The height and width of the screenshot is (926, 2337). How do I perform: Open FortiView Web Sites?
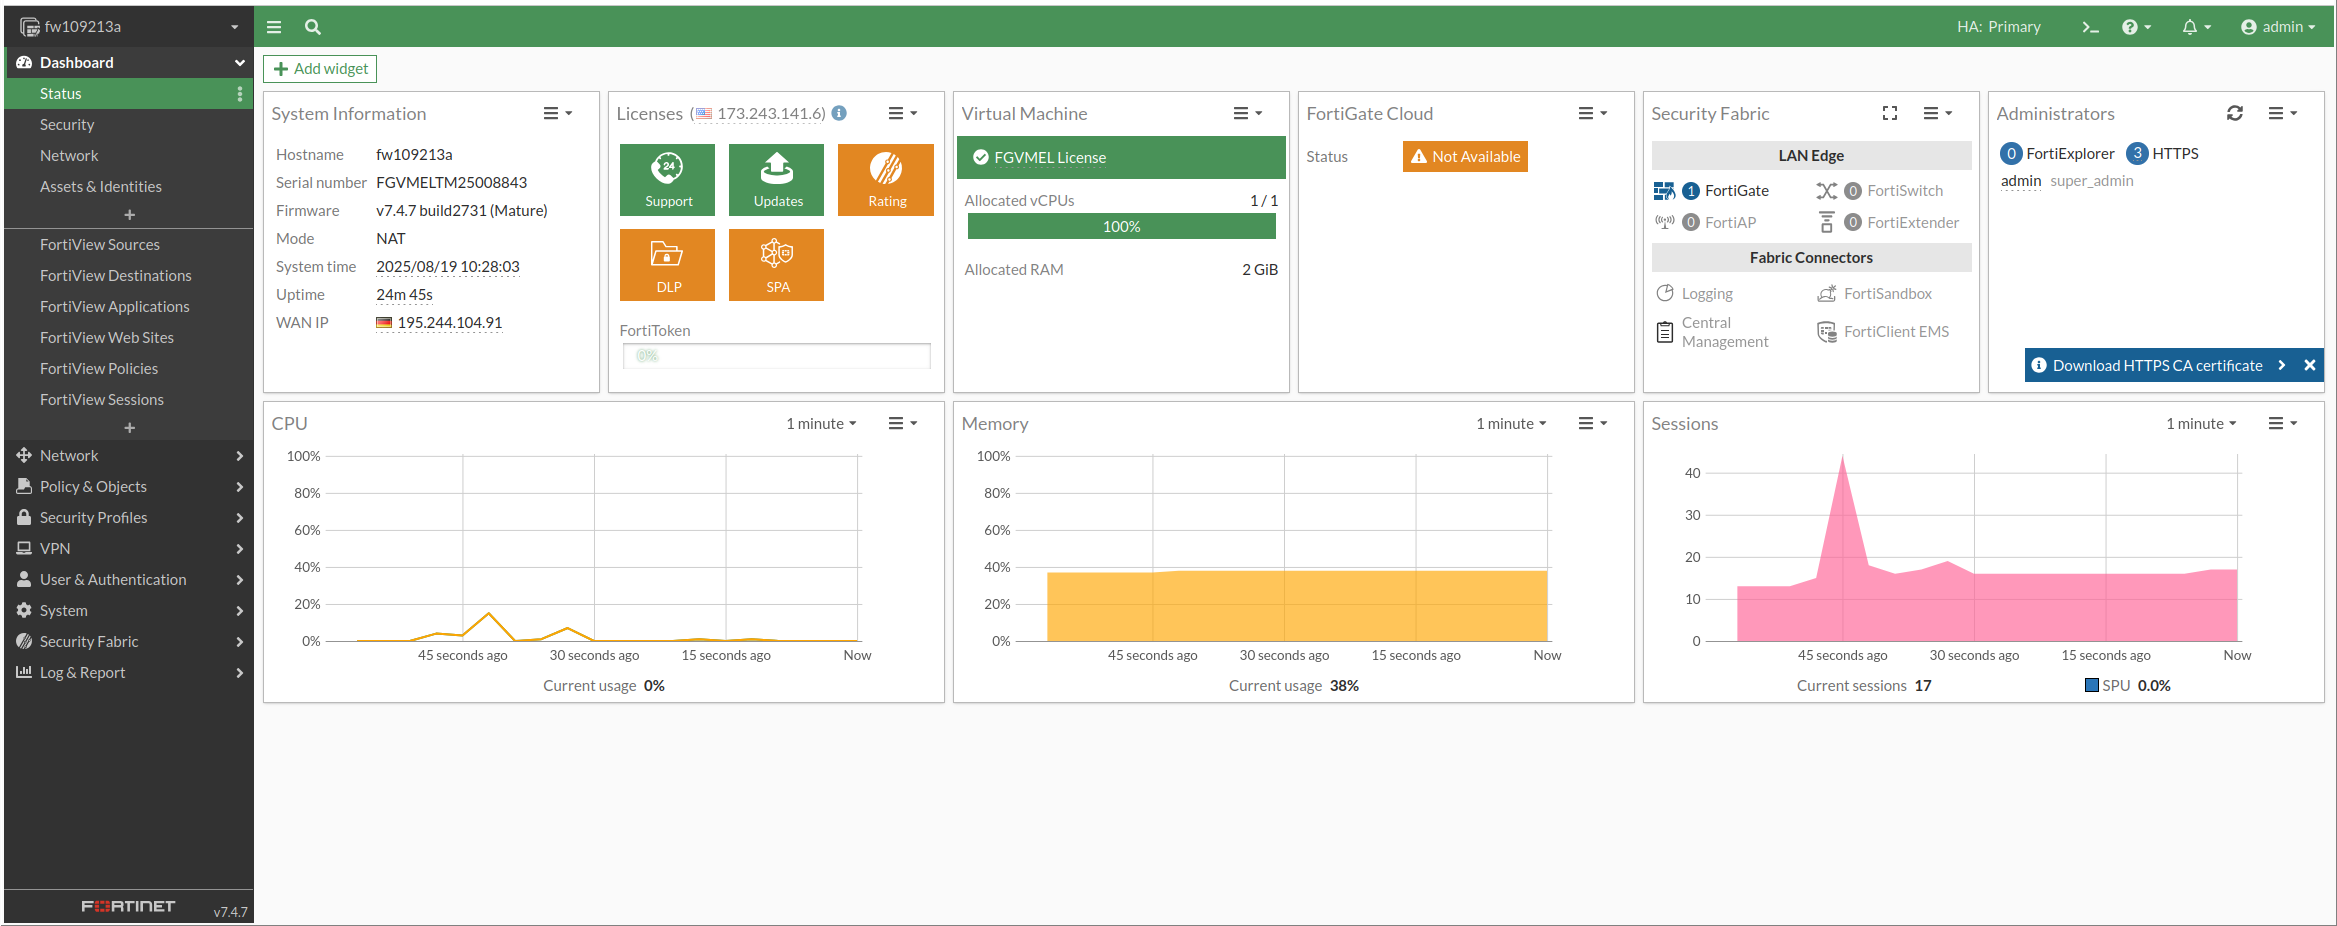pos(129,337)
